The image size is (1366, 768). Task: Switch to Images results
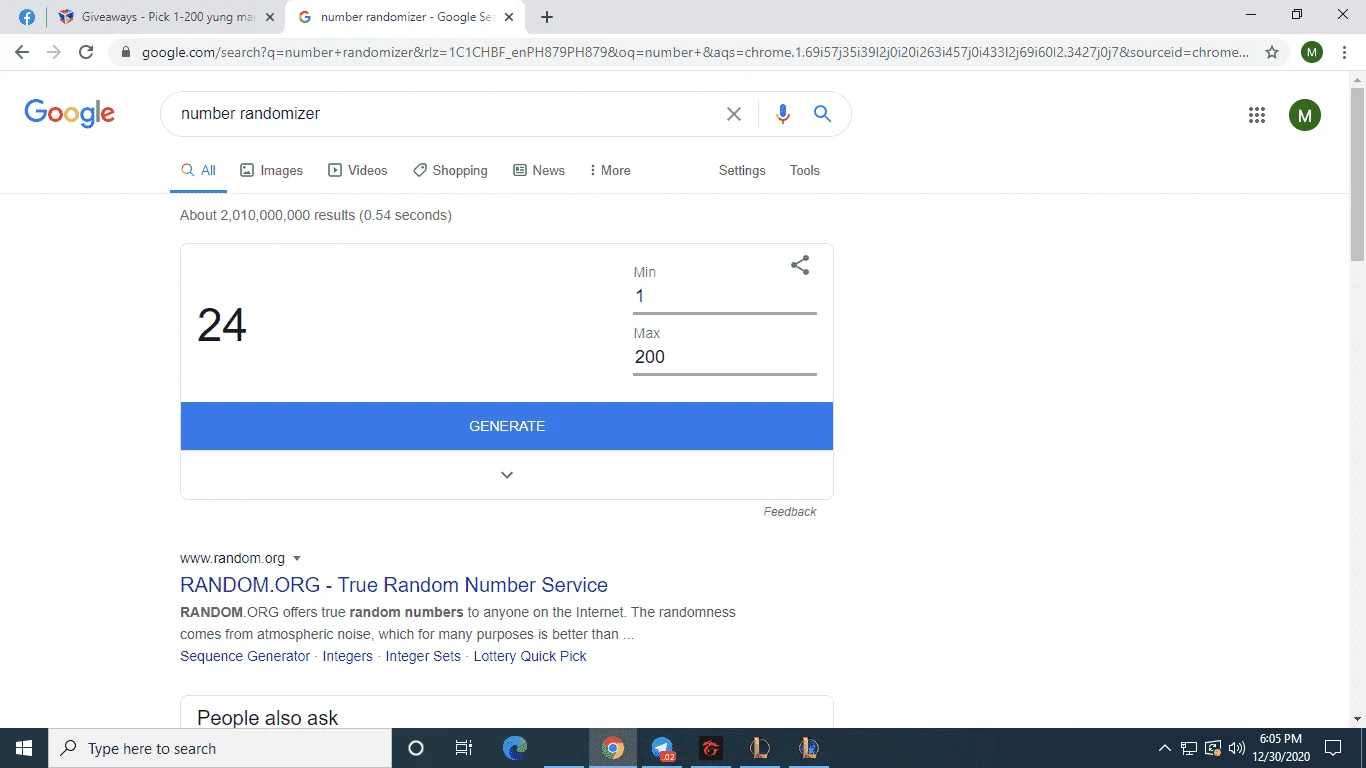point(271,171)
